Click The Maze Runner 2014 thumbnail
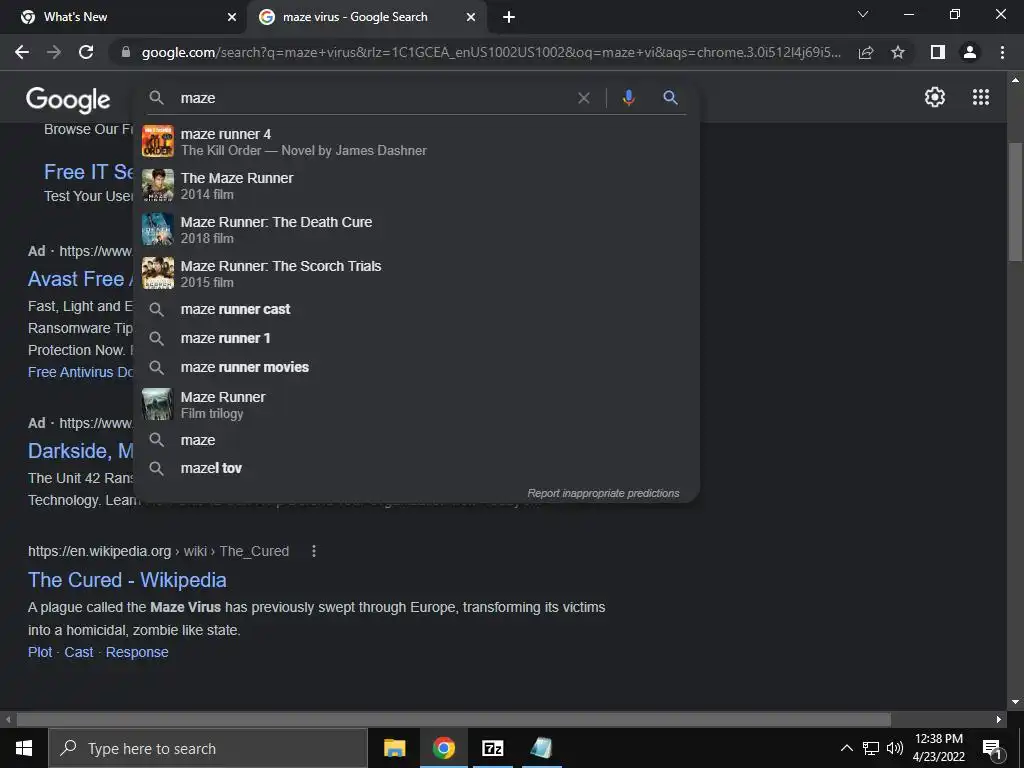Image resolution: width=1024 pixels, height=768 pixels. (x=158, y=185)
